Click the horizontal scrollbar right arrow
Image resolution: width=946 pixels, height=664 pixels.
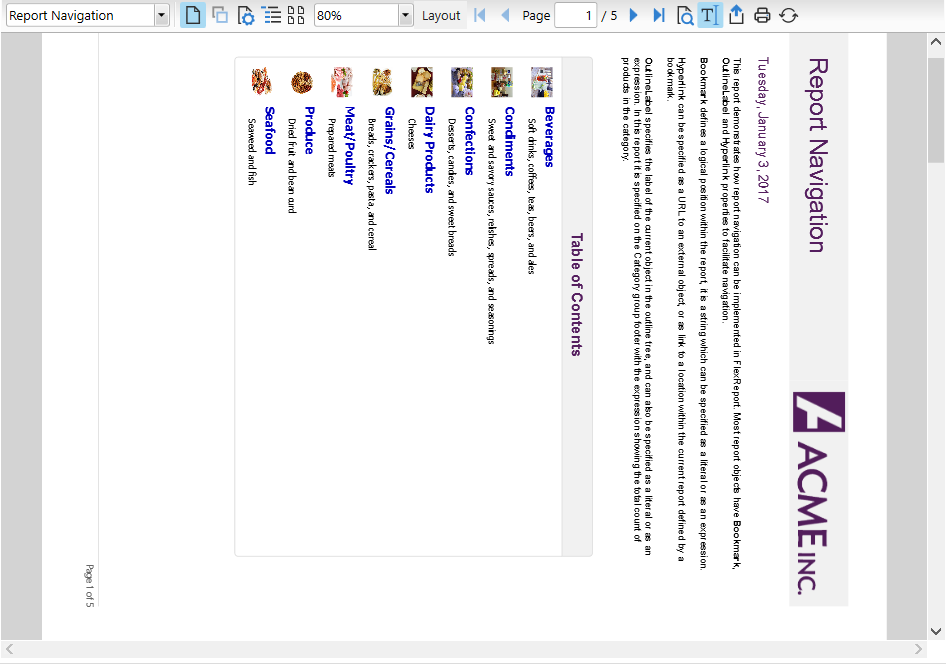click(918, 649)
